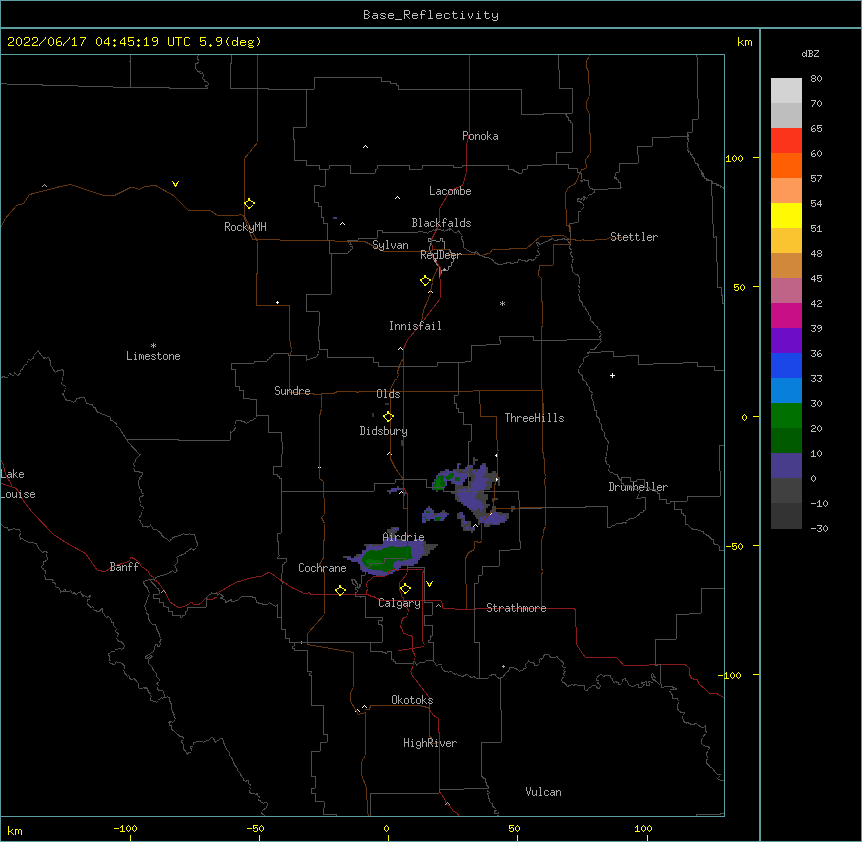Click the Base_Reflectivity title text
The width and height of the screenshot is (862, 842).
pyautogui.click(x=431, y=15)
